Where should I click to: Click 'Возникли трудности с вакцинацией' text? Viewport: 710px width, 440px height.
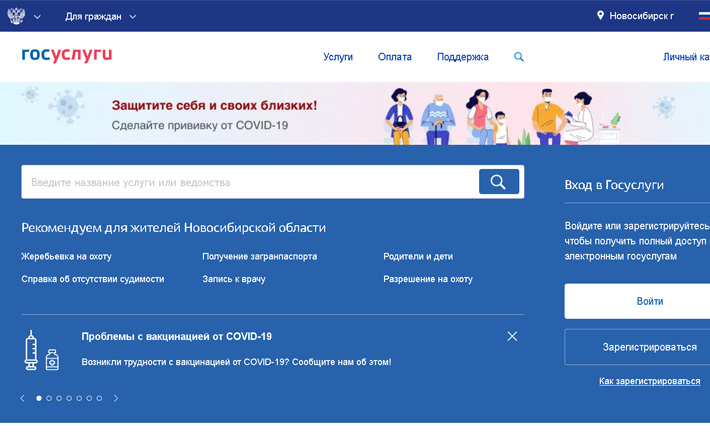point(236,362)
